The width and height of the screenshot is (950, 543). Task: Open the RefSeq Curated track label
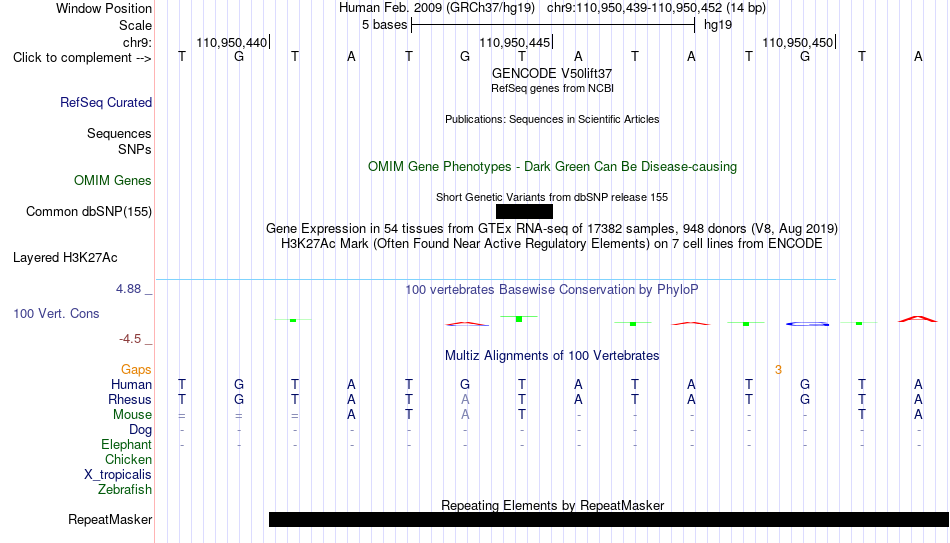(x=105, y=102)
